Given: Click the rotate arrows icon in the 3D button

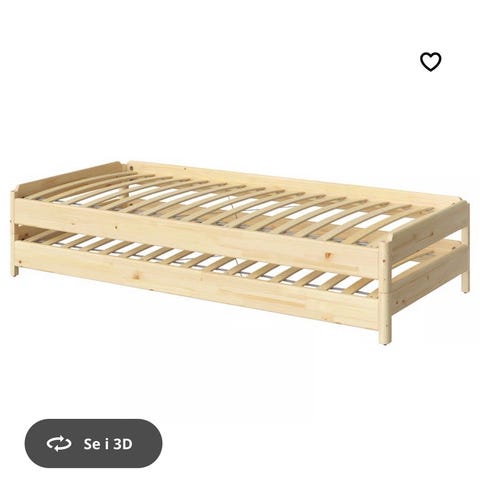Looking at the screenshot, I should [59, 444].
